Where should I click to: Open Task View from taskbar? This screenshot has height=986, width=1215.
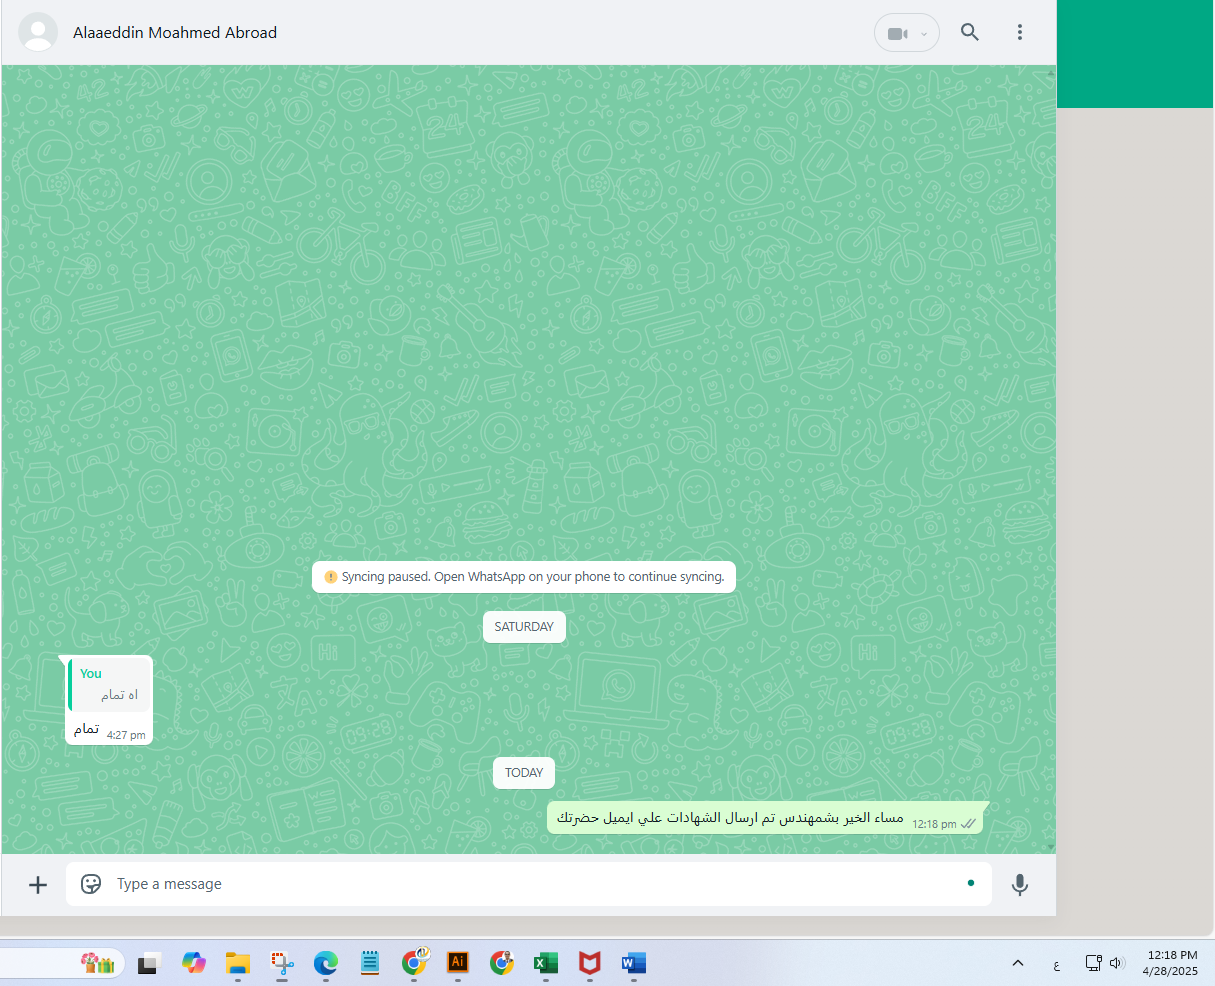pos(149,964)
